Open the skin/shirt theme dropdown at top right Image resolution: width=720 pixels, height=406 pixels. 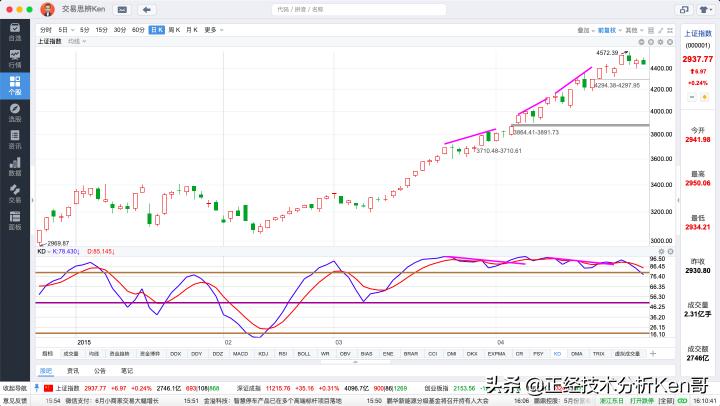pos(705,10)
